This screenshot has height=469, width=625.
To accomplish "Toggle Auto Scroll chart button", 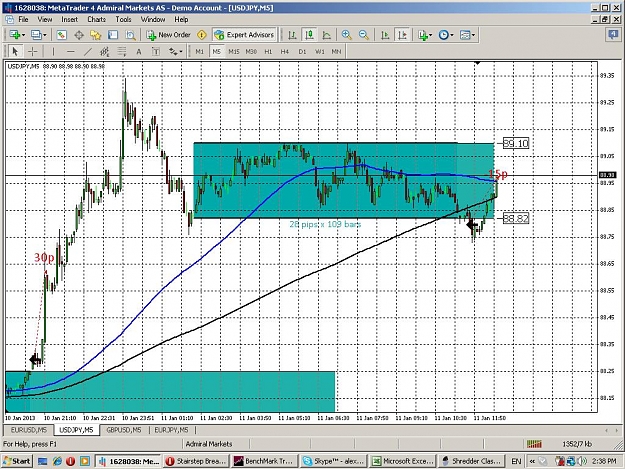I will [x=385, y=35].
